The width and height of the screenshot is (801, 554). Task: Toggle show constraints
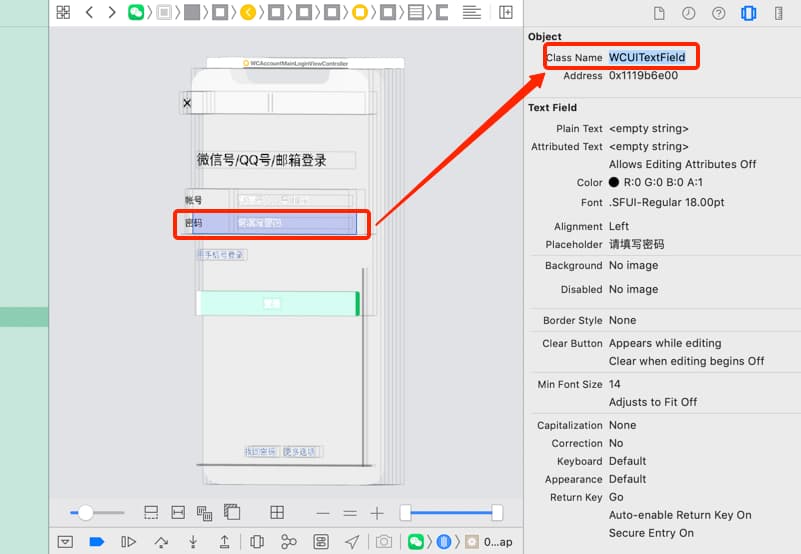click(x=178, y=513)
